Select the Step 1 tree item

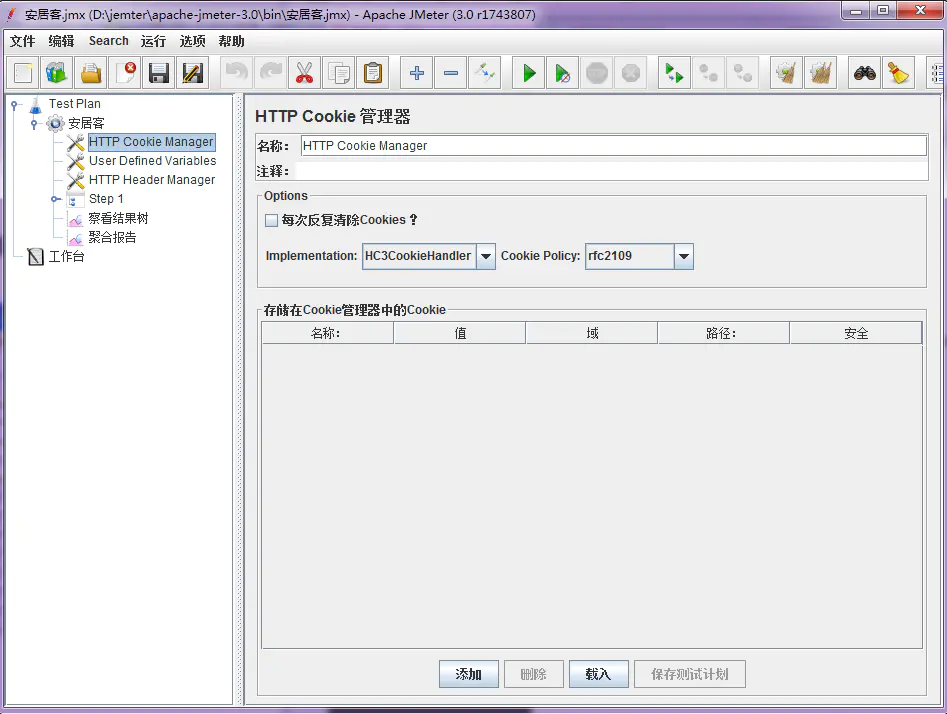click(106, 199)
